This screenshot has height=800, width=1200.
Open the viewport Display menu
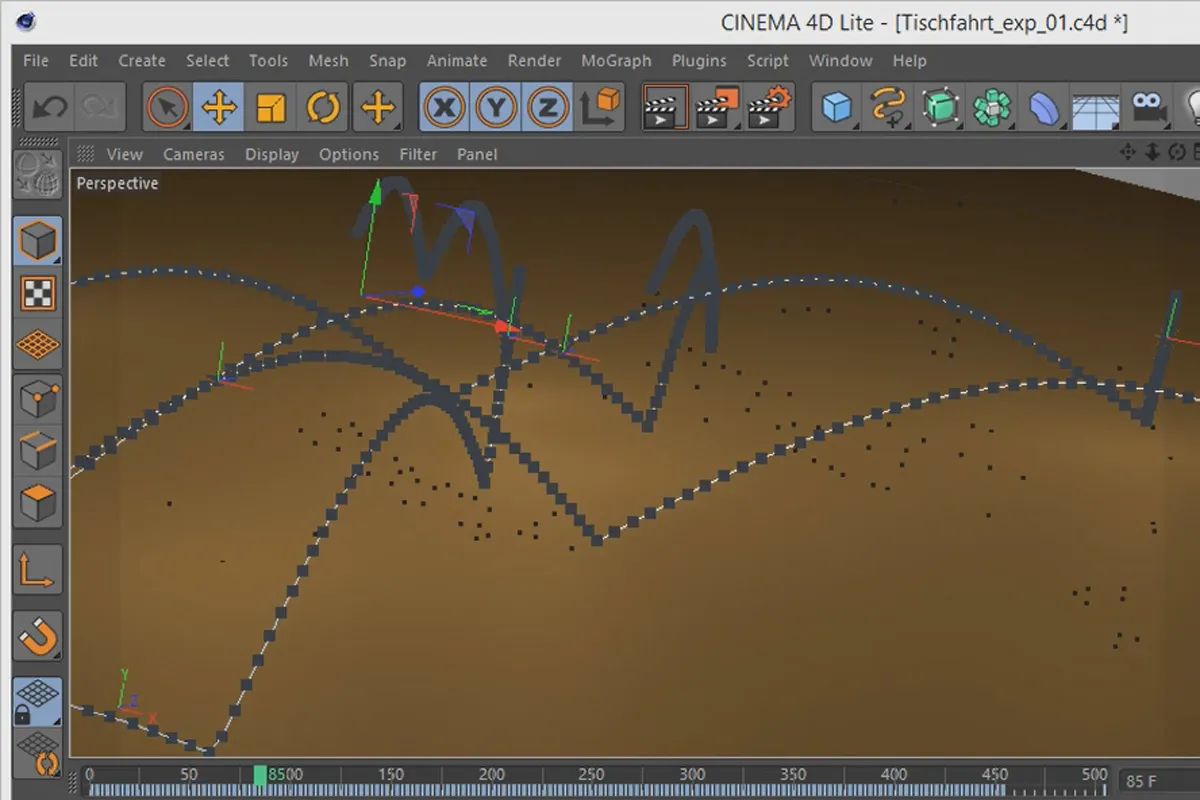click(272, 154)
